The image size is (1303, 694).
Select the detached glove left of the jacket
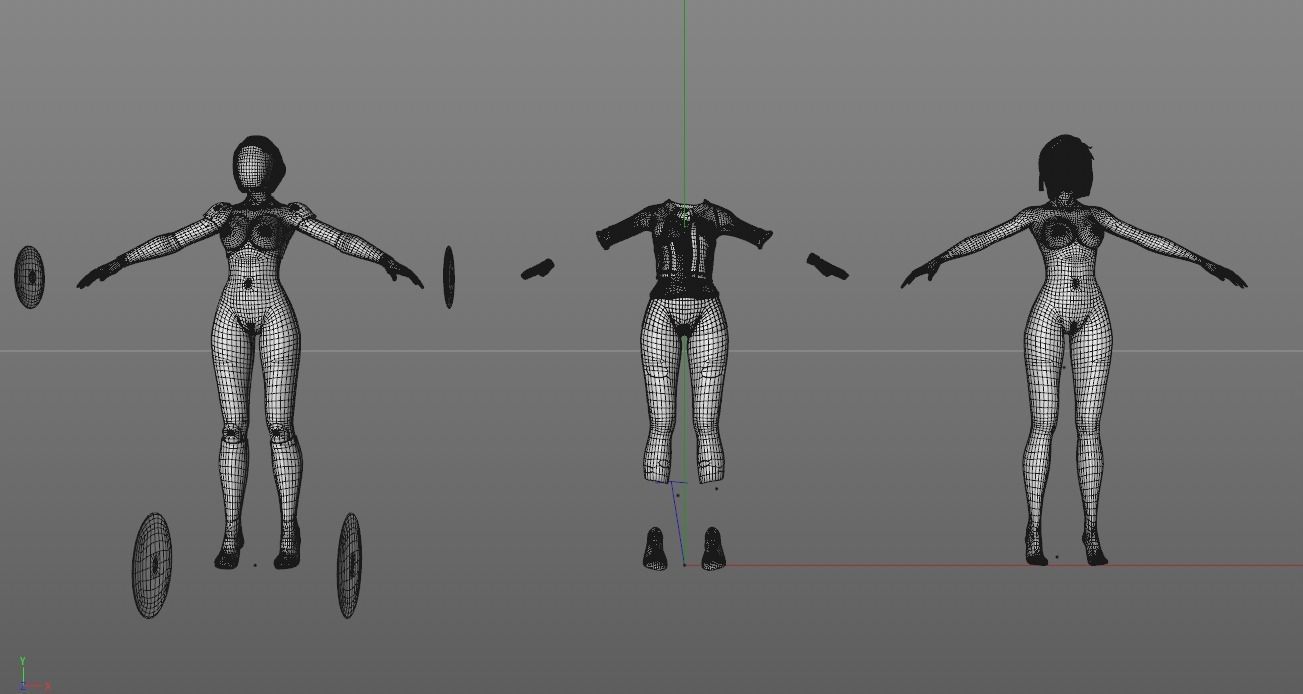[538, 270]
